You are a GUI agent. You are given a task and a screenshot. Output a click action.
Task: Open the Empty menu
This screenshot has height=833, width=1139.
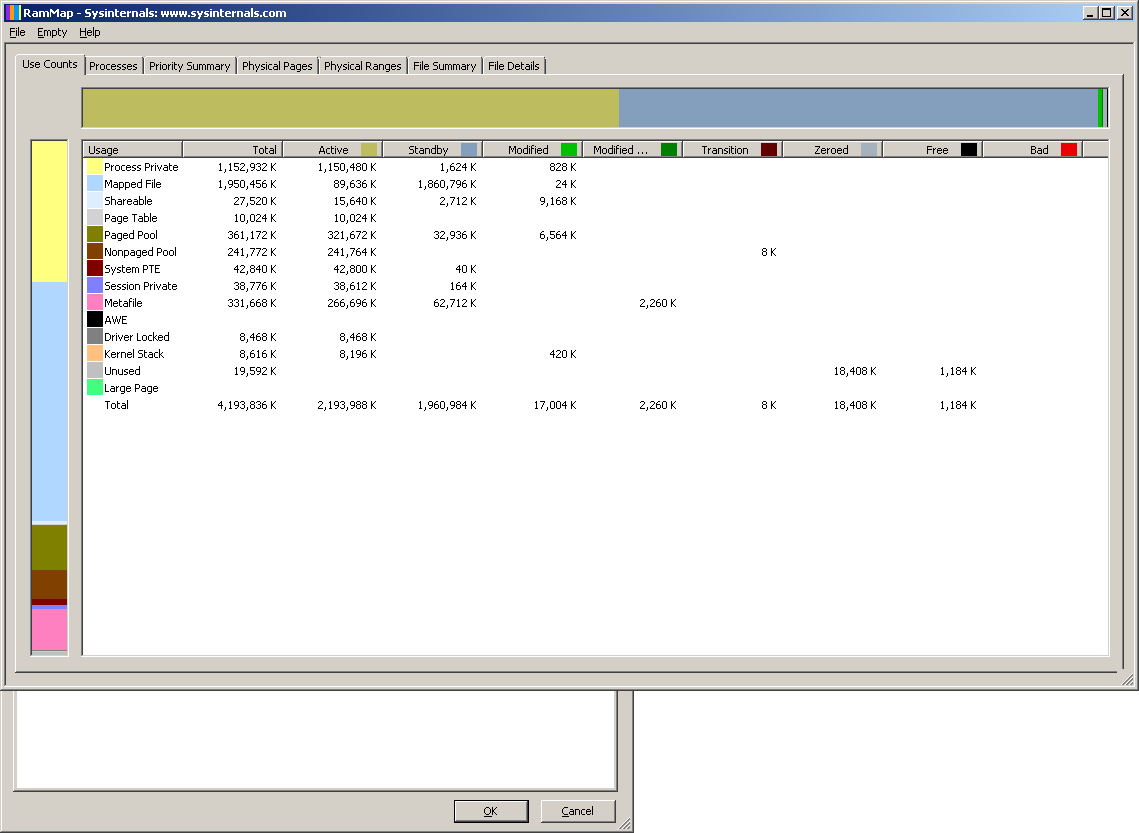pyautogui.click(x=52, y=32)
